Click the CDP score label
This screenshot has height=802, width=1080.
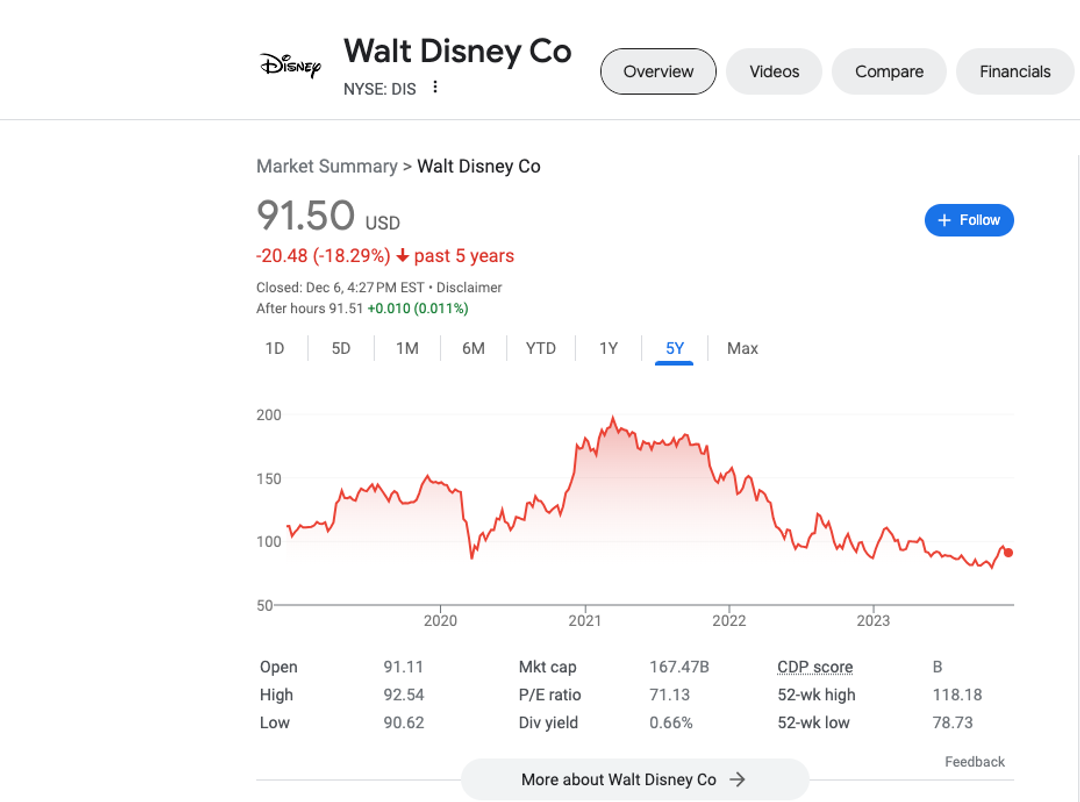click(815, 667)
